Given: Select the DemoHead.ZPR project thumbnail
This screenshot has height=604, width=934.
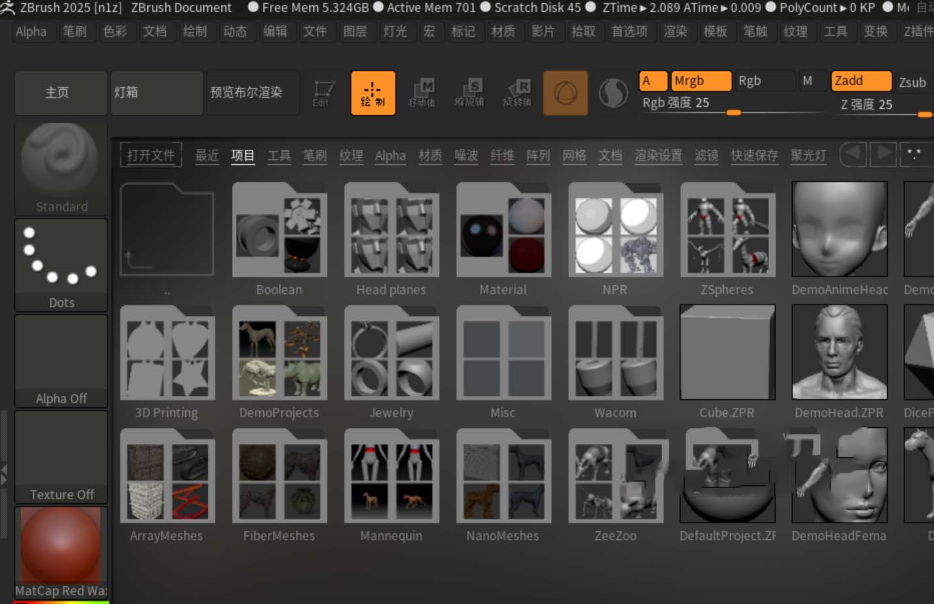Looking at the screenshot, I should 839,362.
